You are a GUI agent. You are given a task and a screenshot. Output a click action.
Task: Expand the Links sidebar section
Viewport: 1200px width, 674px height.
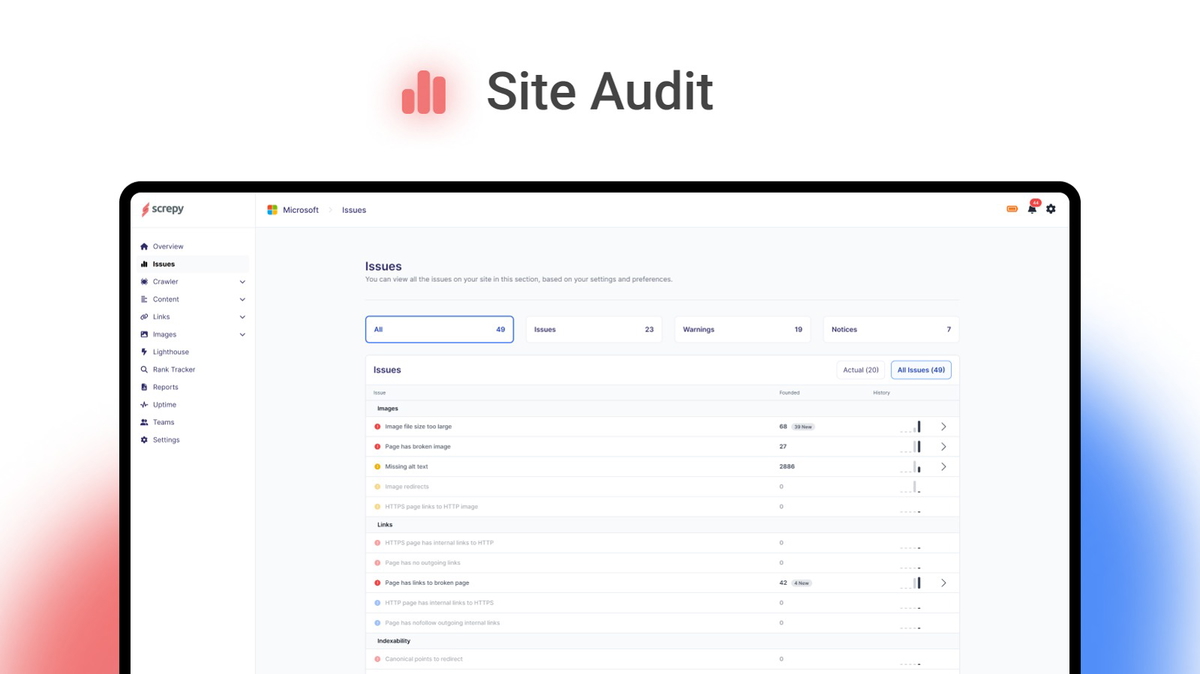(242, 316)
